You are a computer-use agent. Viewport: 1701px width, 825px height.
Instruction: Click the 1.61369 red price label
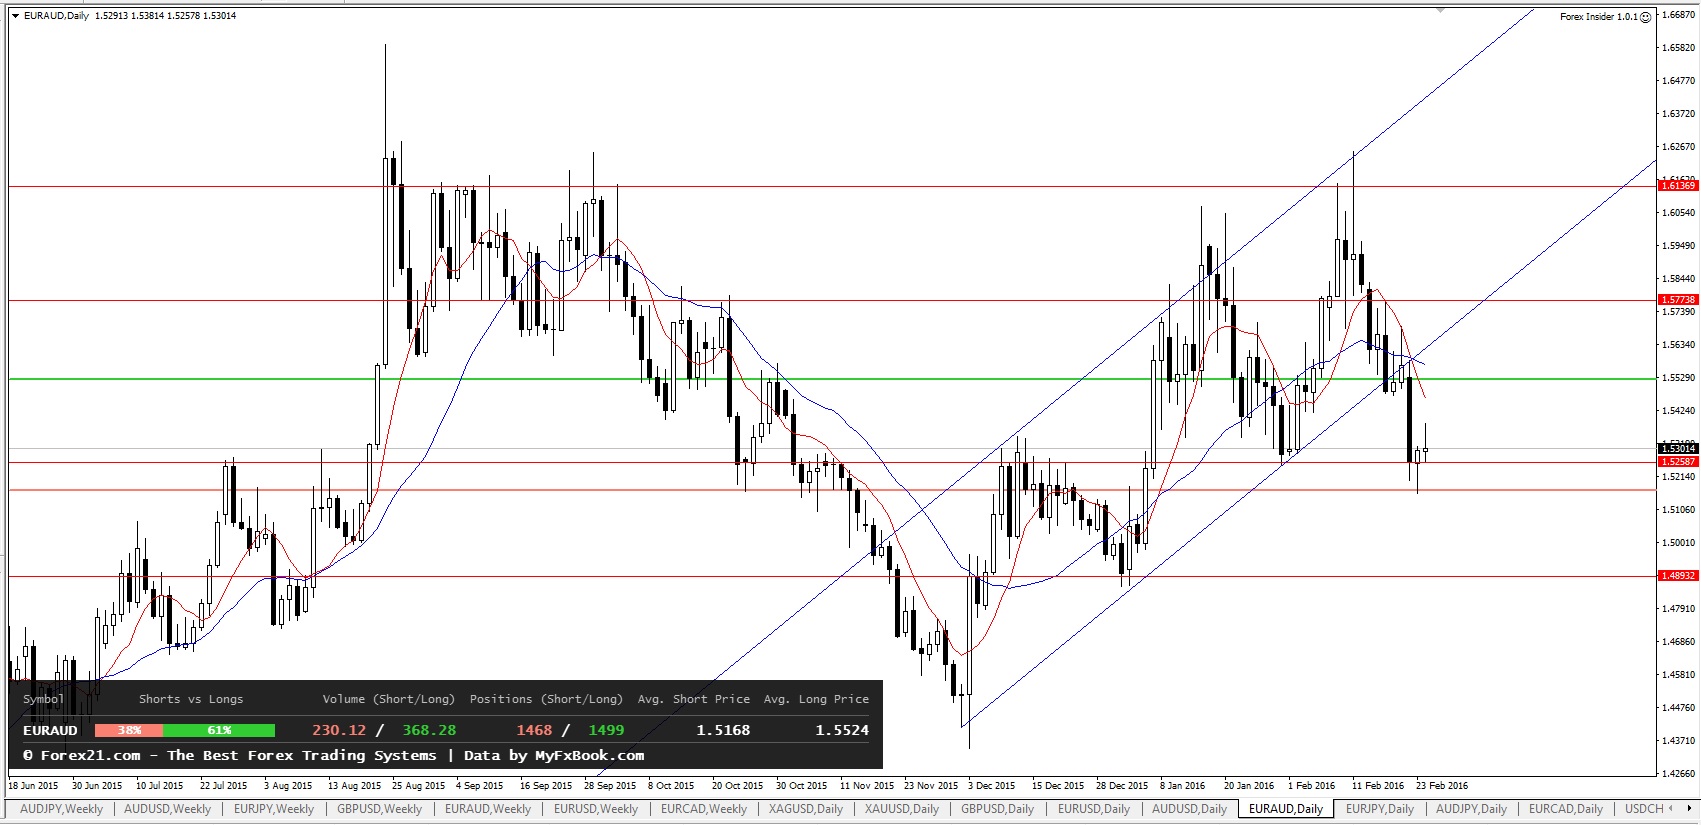coord(1678,186)
